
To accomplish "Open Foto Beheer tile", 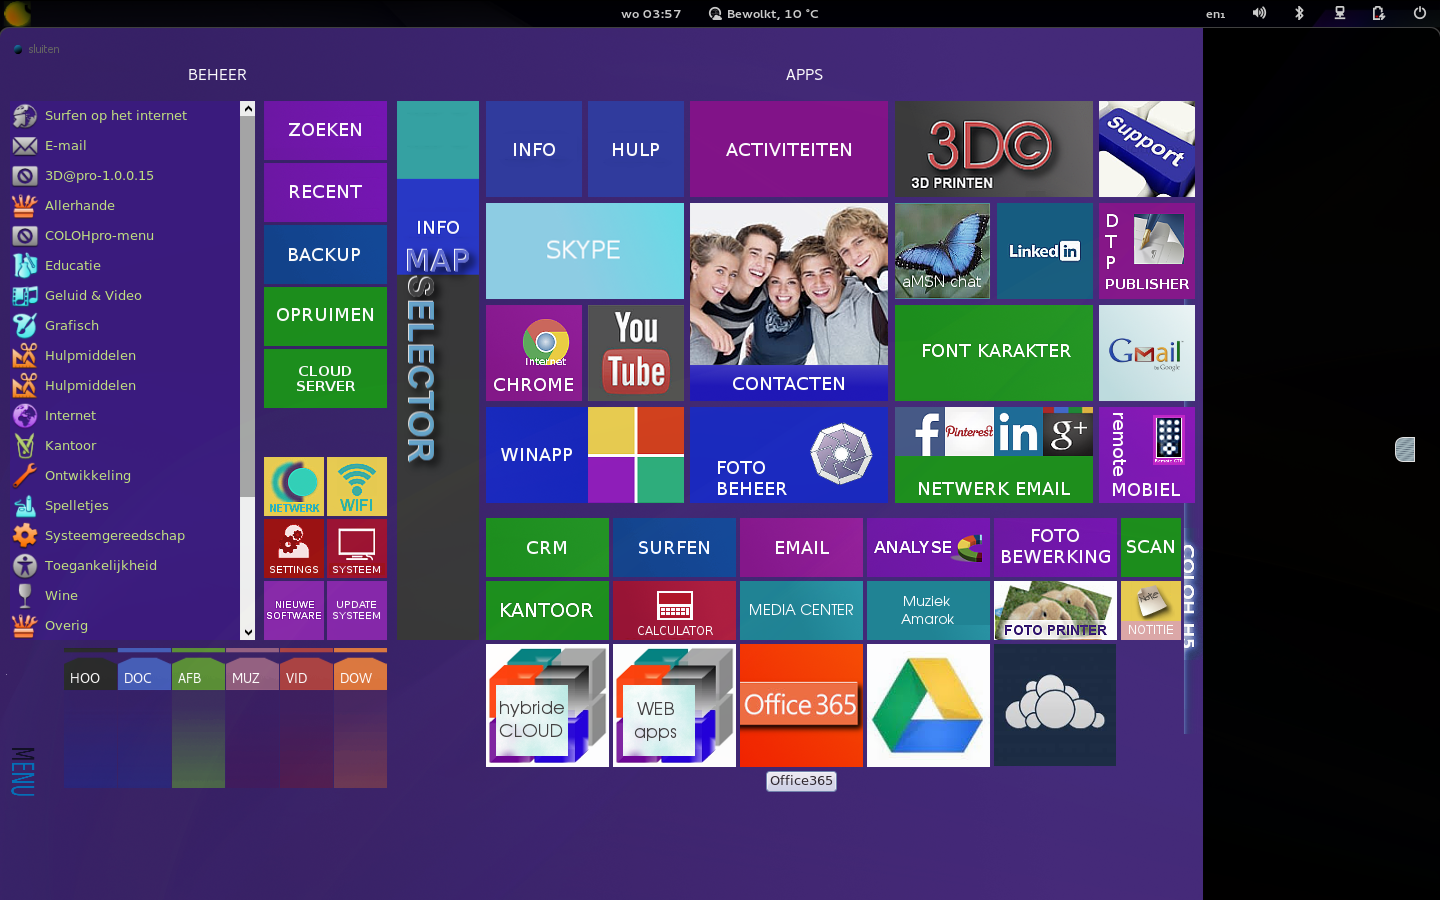I will [788, 455].
